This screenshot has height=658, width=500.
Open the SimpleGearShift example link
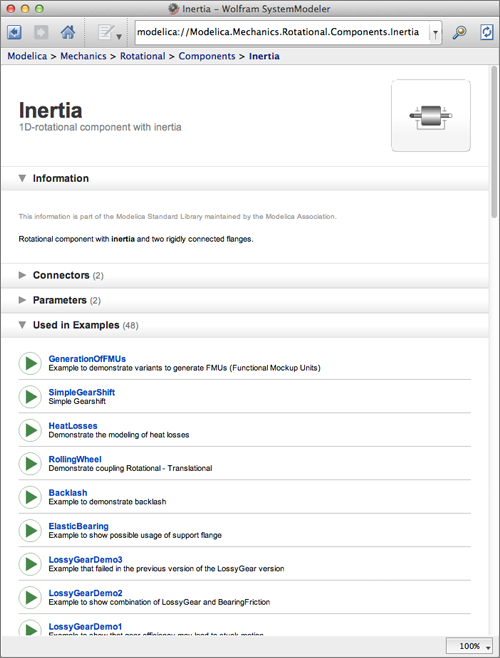pyautogui.click(x=81, y=392)
